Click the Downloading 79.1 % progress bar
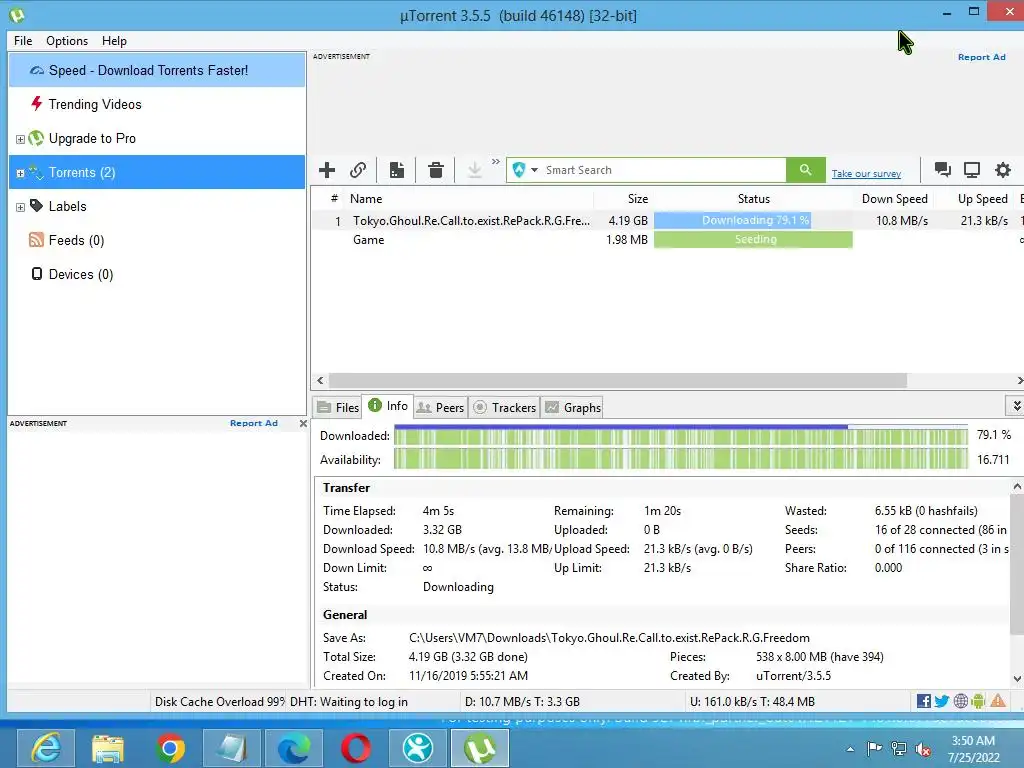 (753, 221)
